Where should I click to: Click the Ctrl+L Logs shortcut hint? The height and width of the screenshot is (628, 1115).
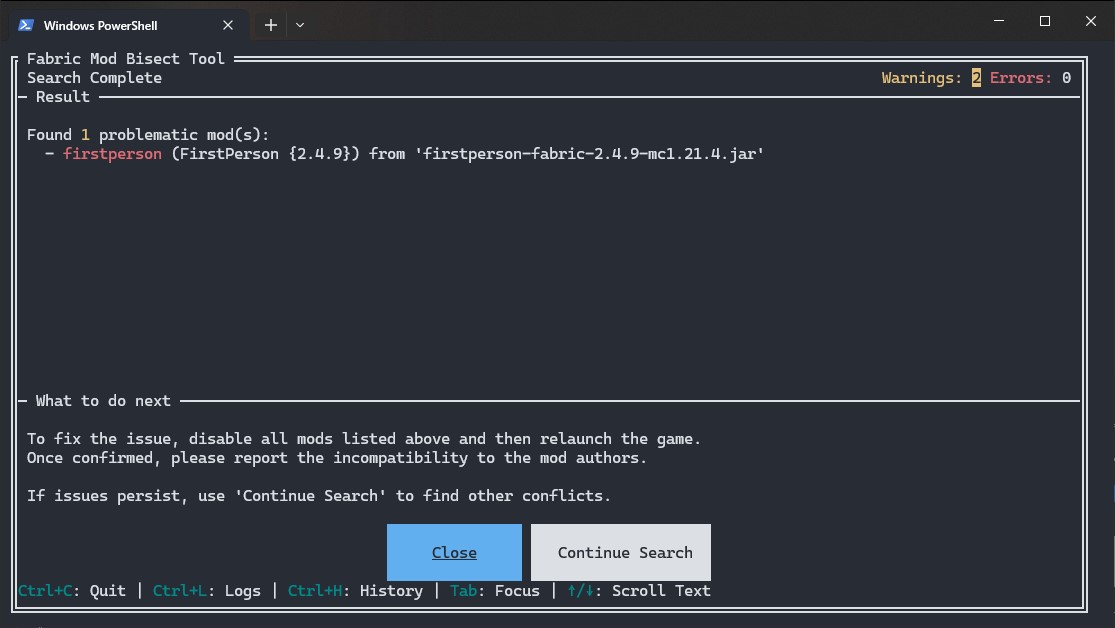(x=207, y=590)
